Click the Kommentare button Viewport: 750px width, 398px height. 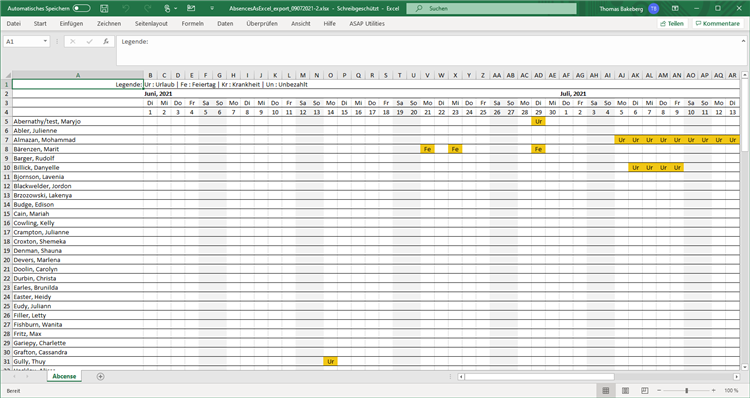pyautogui.click(x=717, y=23)
